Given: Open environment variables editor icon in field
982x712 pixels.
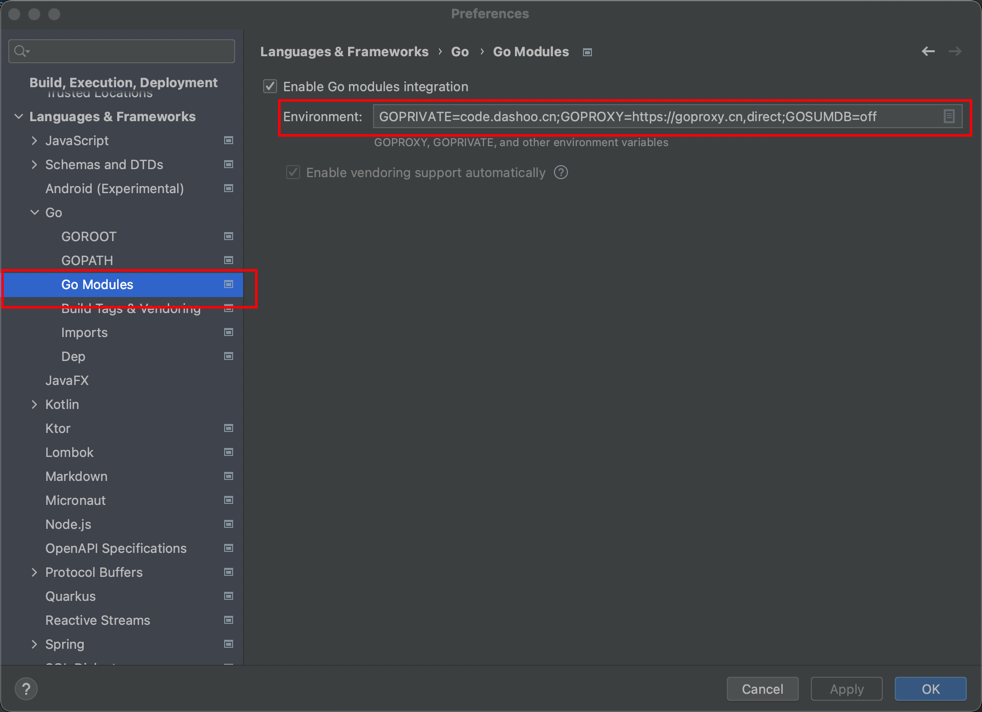Looking at the screenshot, I should pyautogui.click(x=949, y=117).
